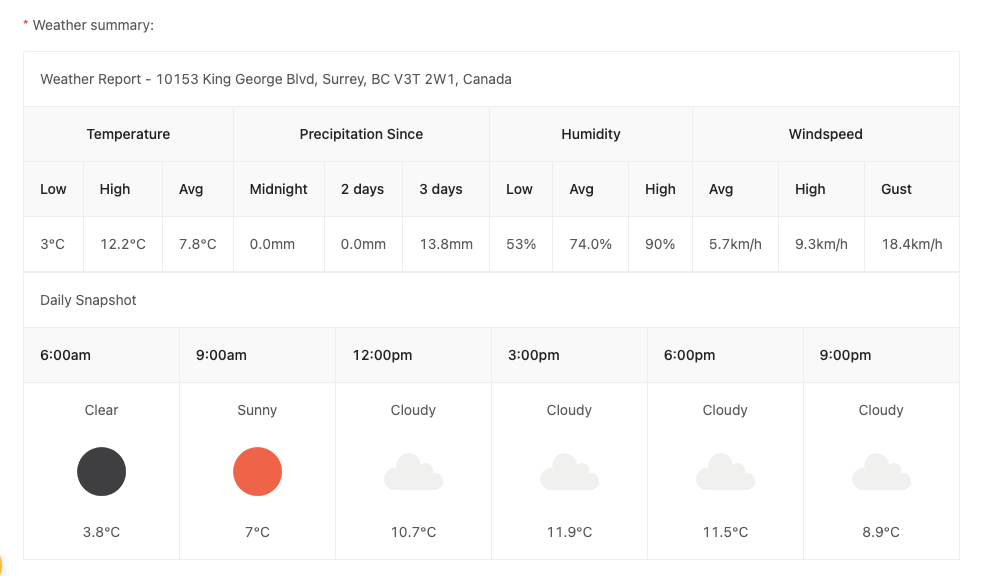Select the 6:00am time header
Image resolution: width=989 pixels, height=576 pixels.
(x=66, y=355)
